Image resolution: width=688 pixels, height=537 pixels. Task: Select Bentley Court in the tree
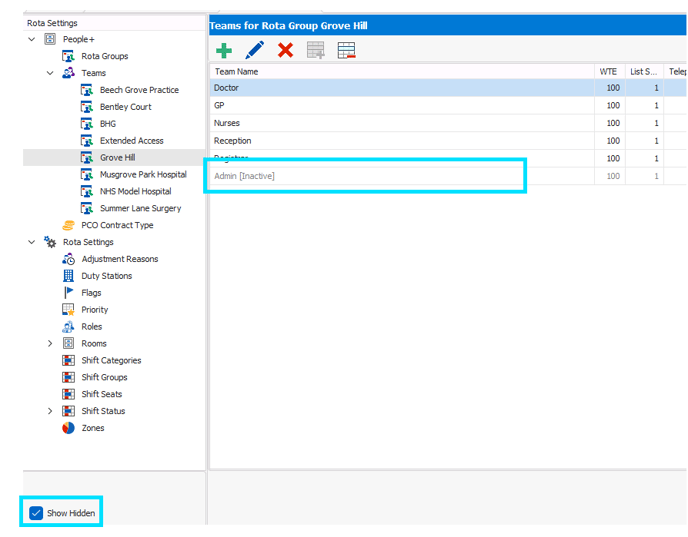pos(125,107)
